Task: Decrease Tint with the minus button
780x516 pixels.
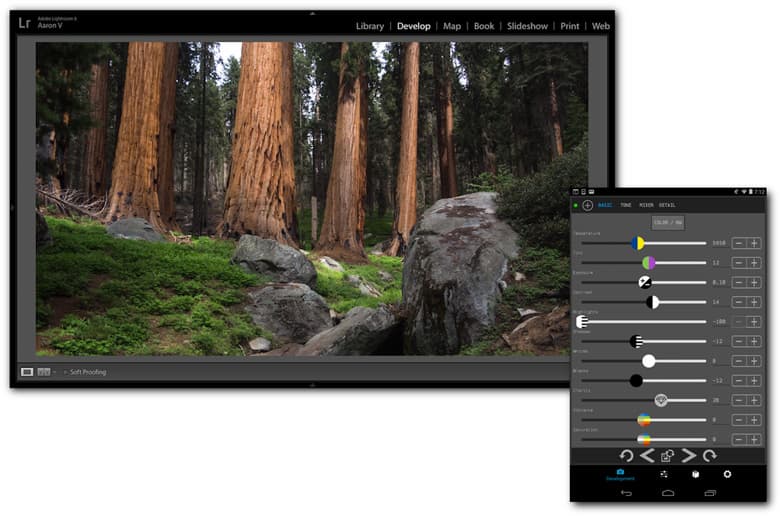Action: 739,262
